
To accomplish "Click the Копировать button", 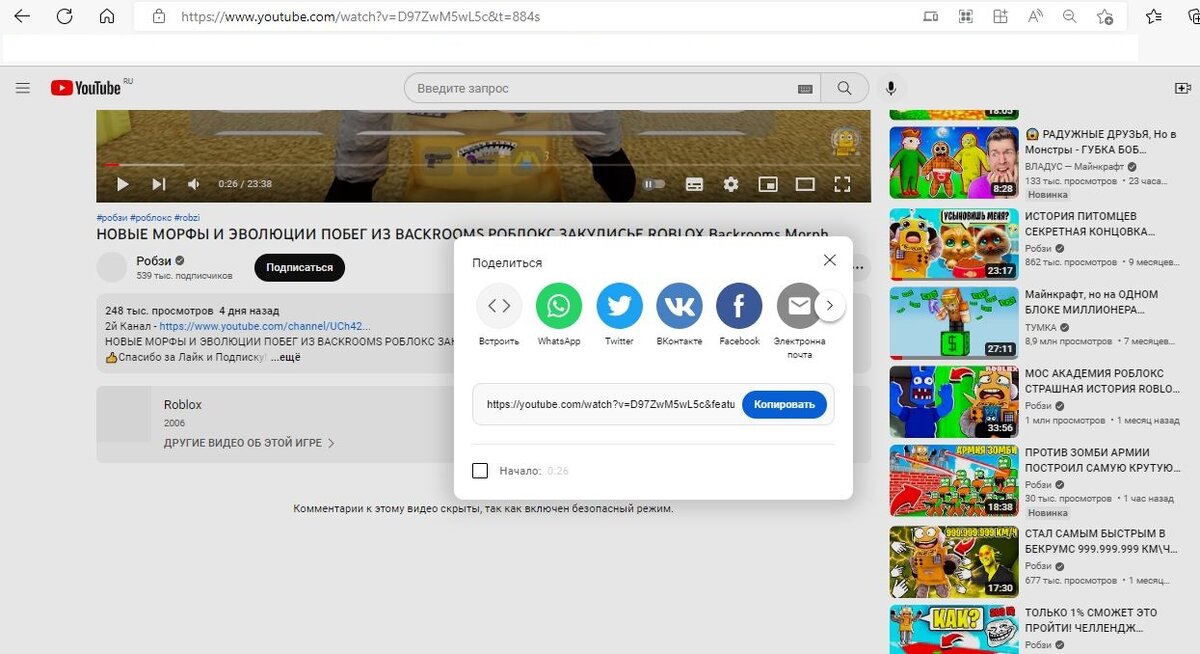I will click(x=785, y=404).
